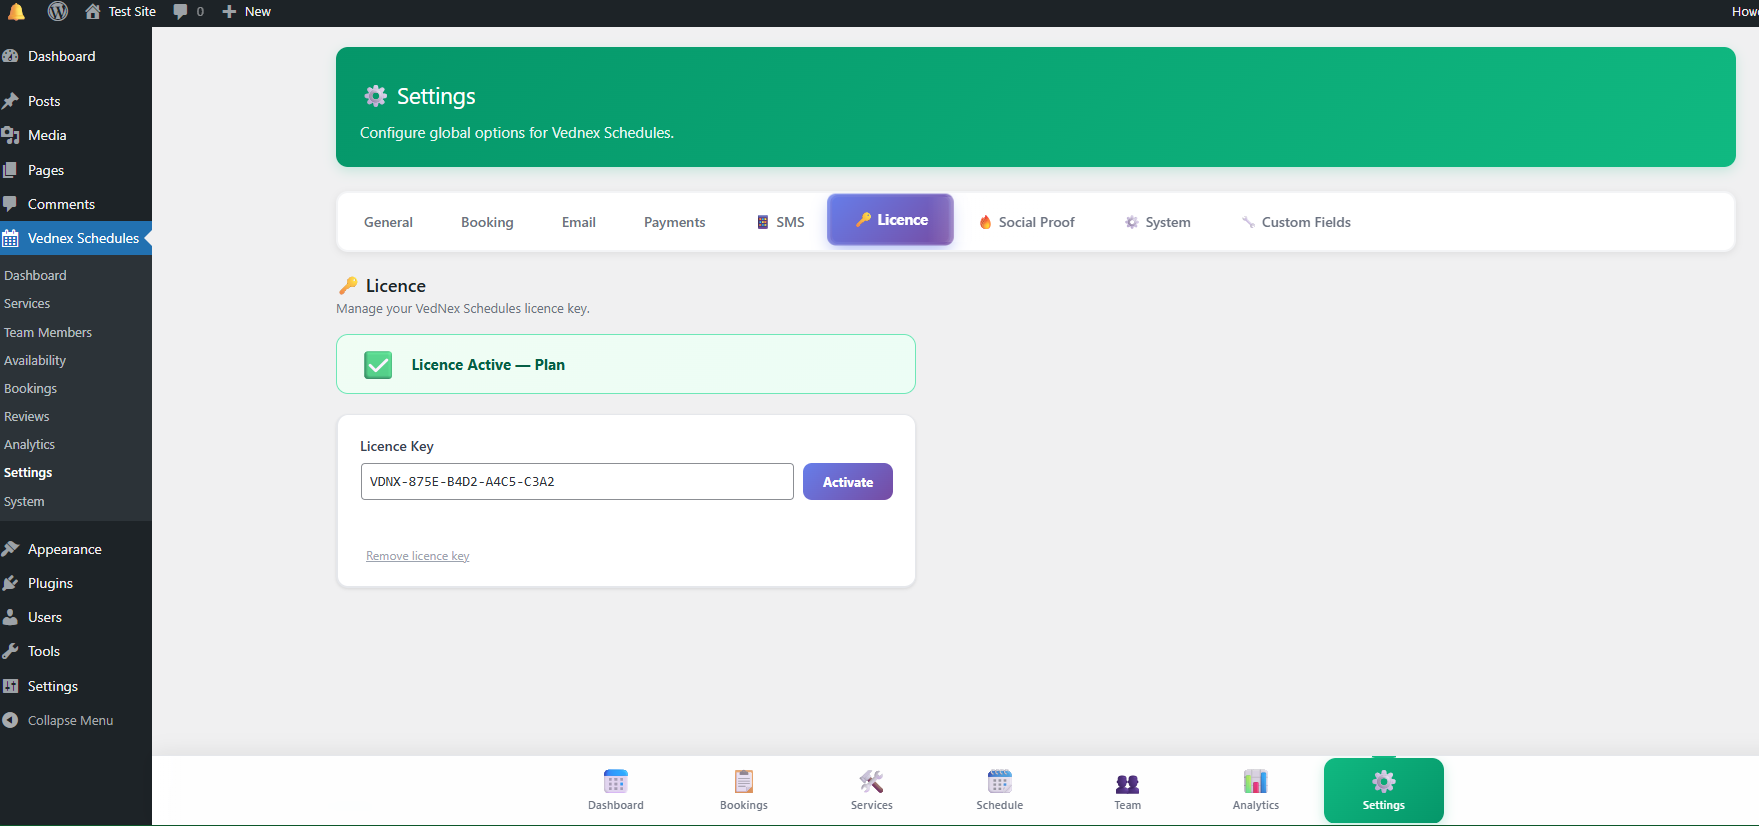Click the green Licence Active checkmark
Viewport: 1759px width, 826px height.
pos(378,365)
